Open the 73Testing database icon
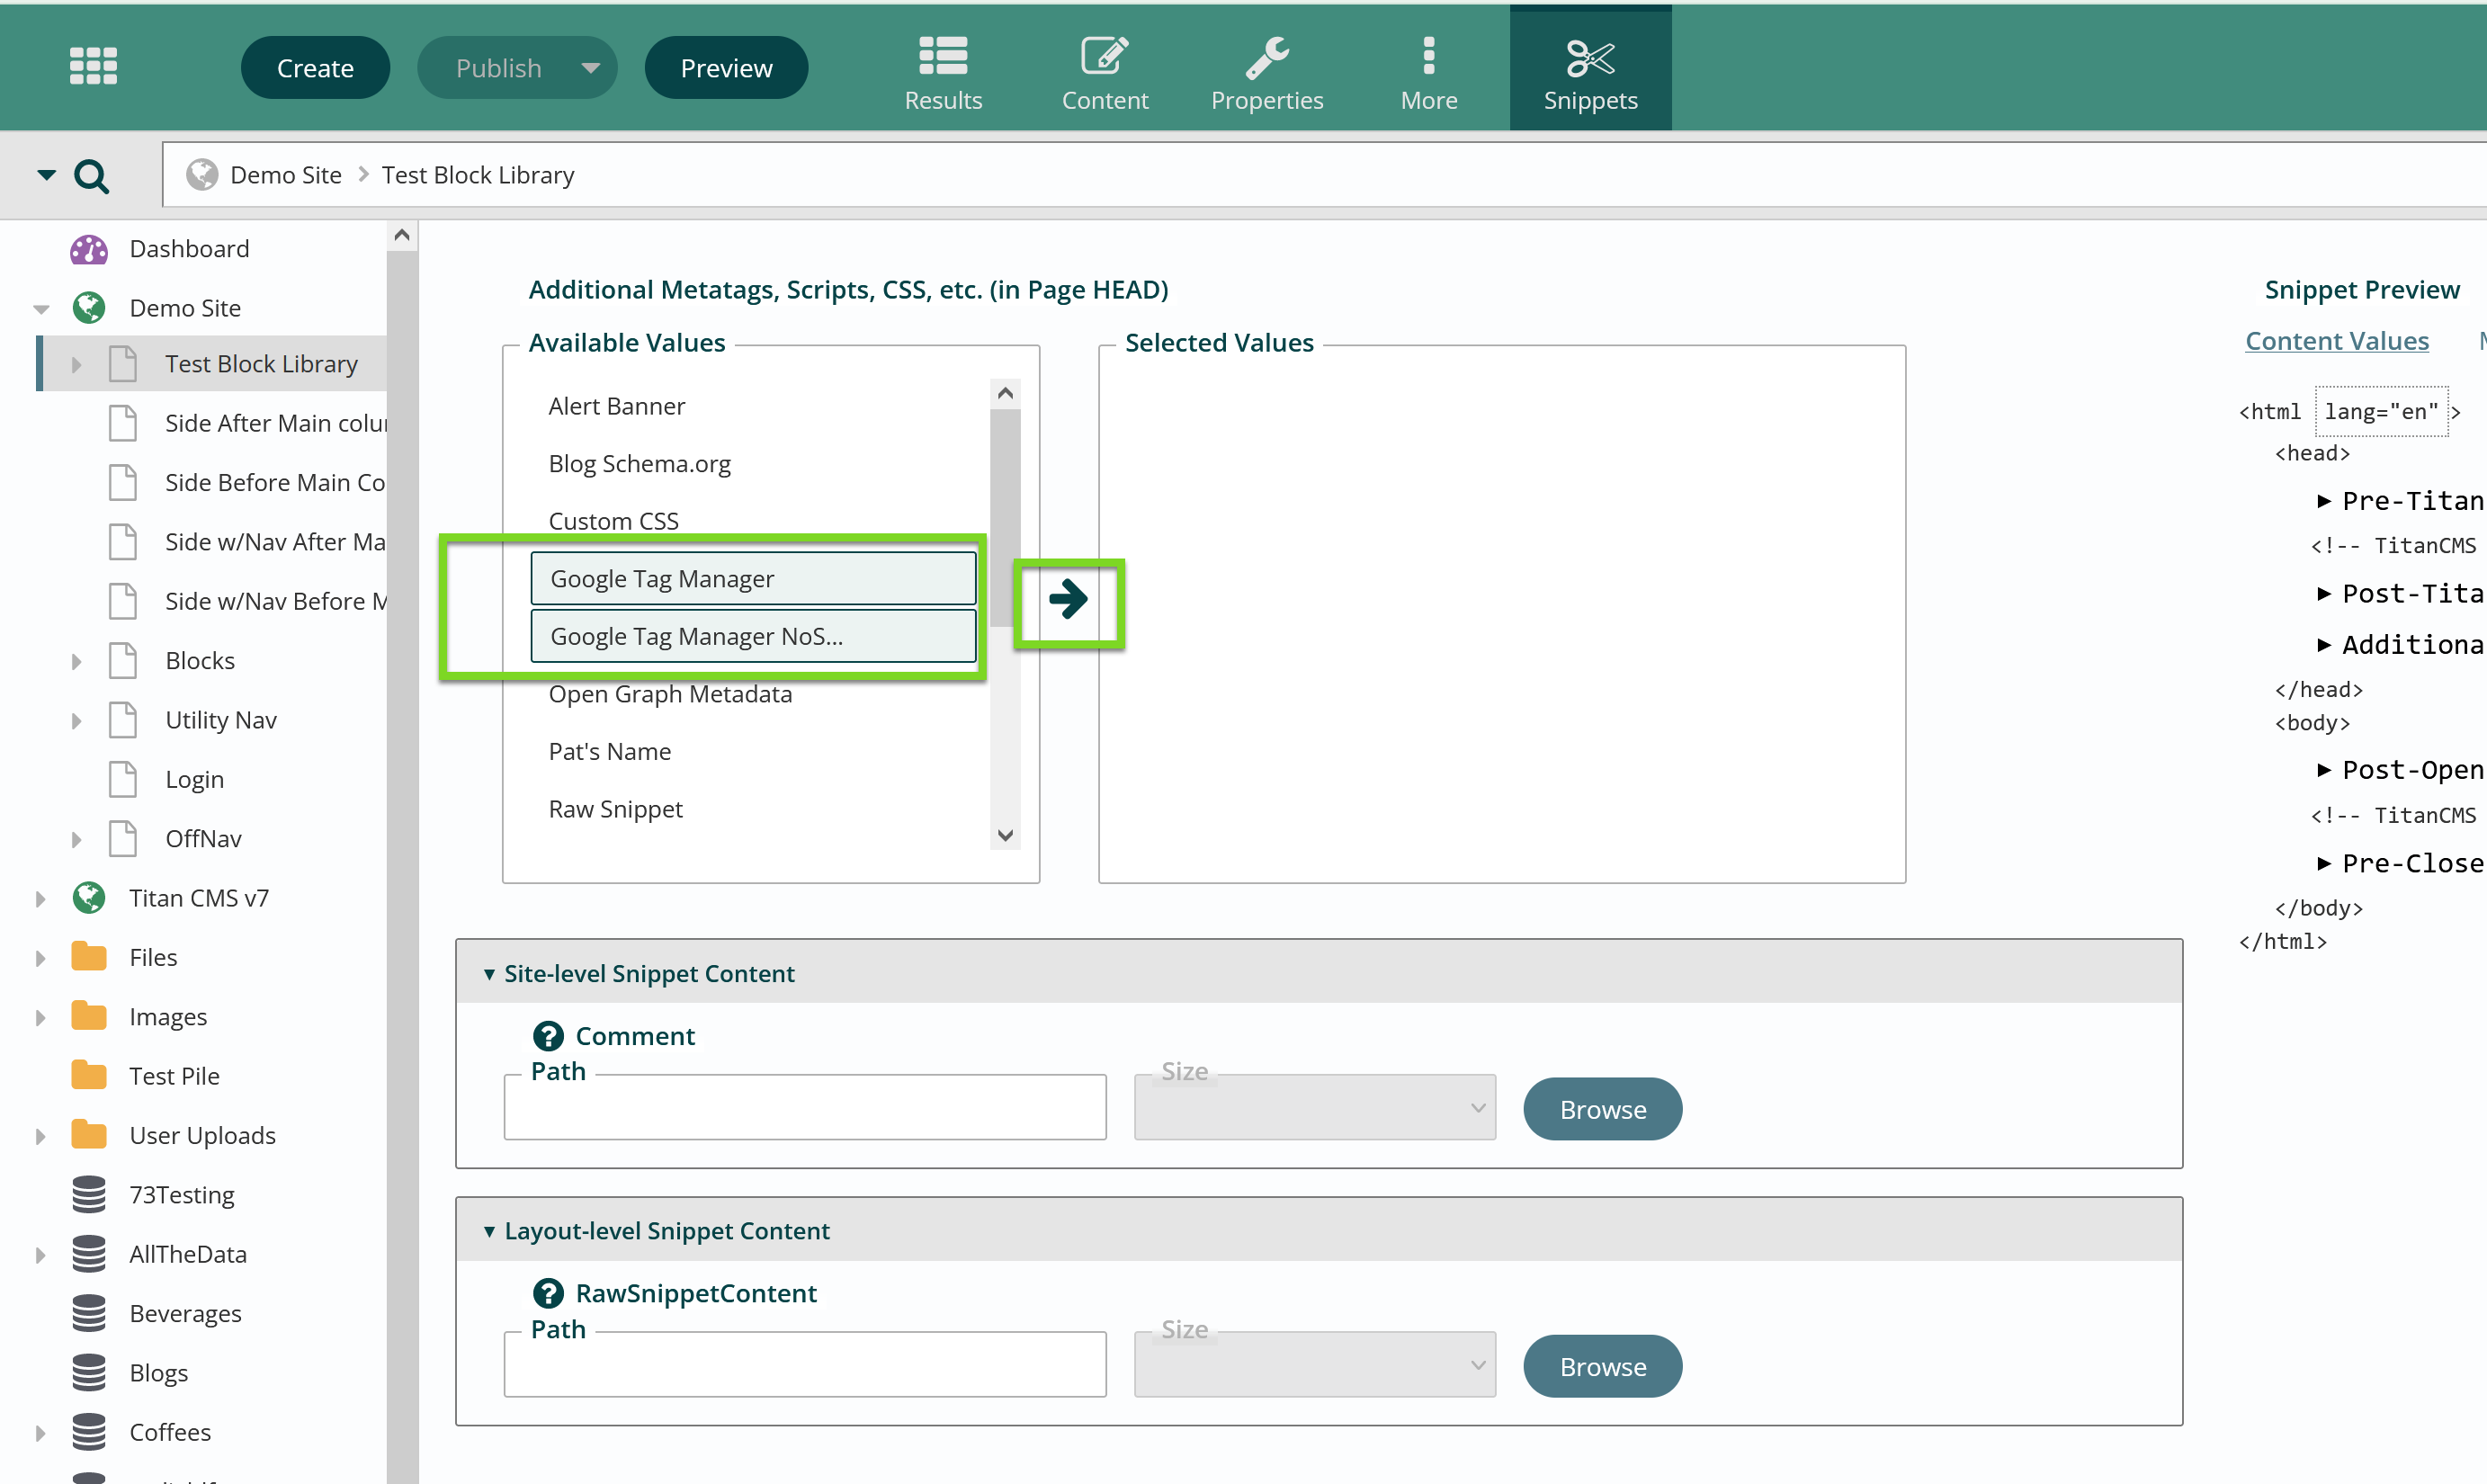2487x1484 pixels. 89,1194
